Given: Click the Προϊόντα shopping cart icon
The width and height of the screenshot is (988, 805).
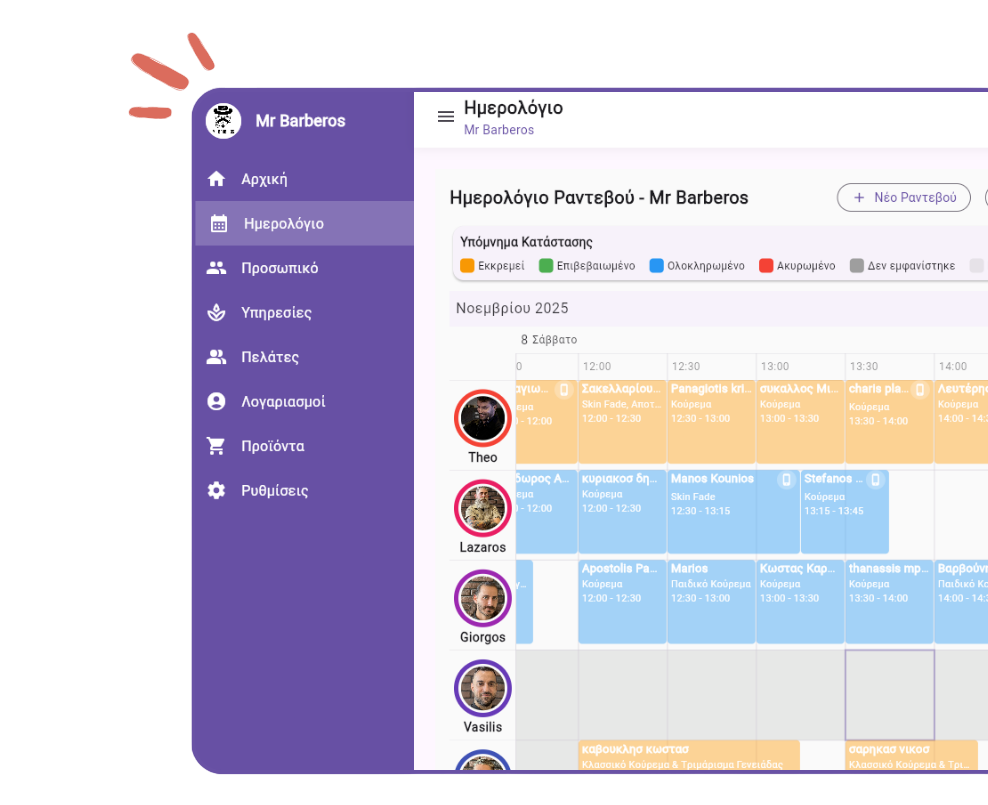Looking at the screenshot, I should point(215,446).
